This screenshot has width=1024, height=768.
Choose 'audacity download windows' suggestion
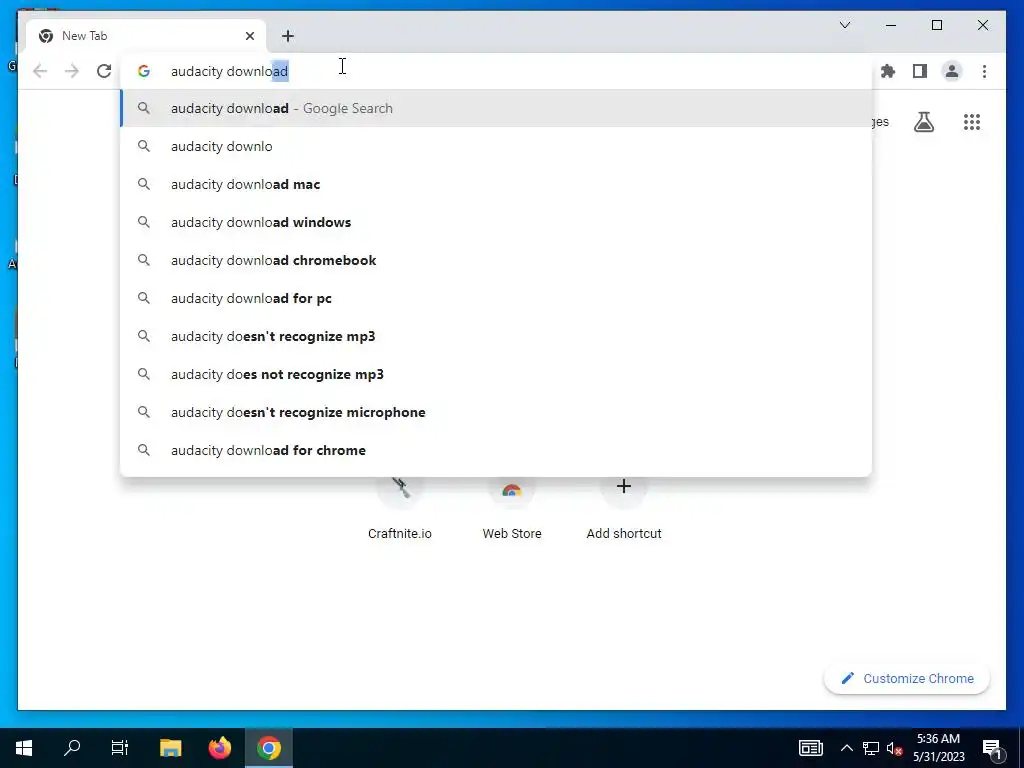coord(496,222)
